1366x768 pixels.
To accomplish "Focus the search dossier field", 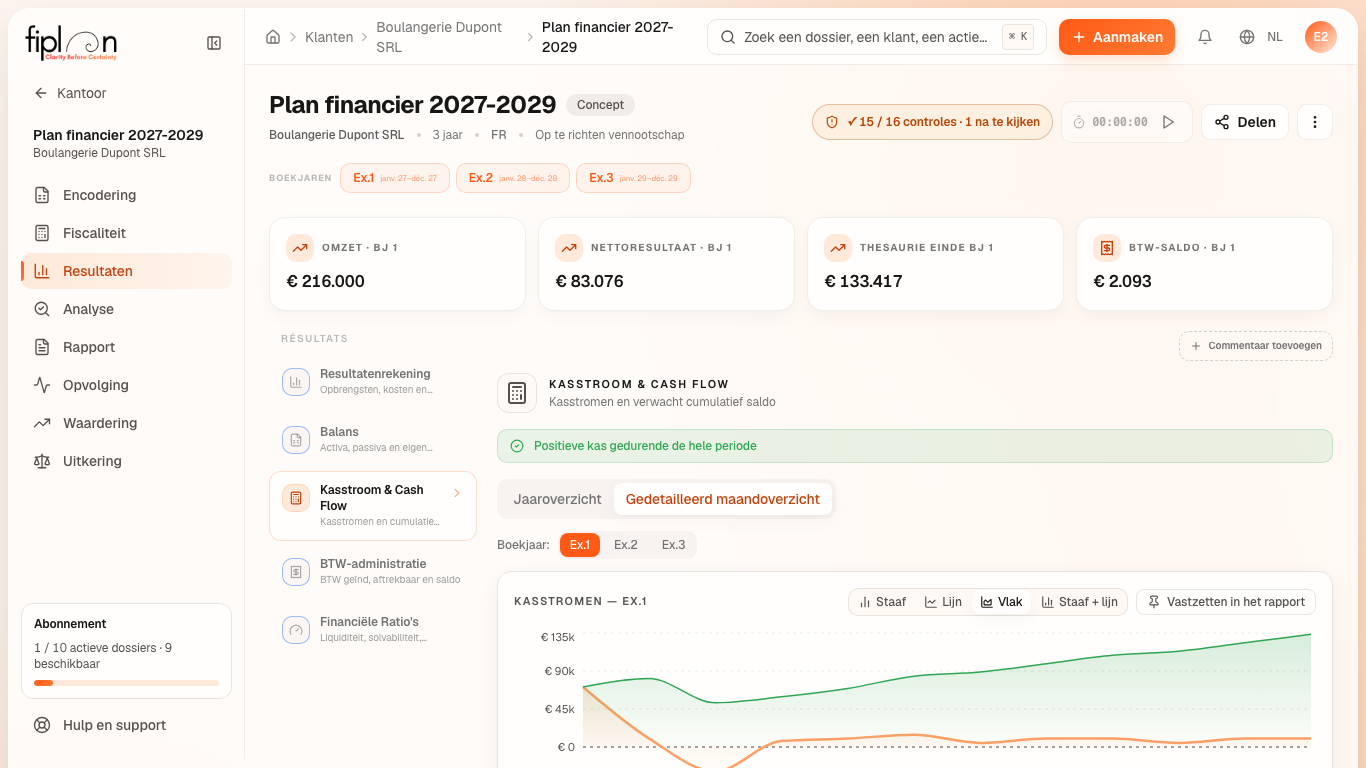I will [877, 37].
